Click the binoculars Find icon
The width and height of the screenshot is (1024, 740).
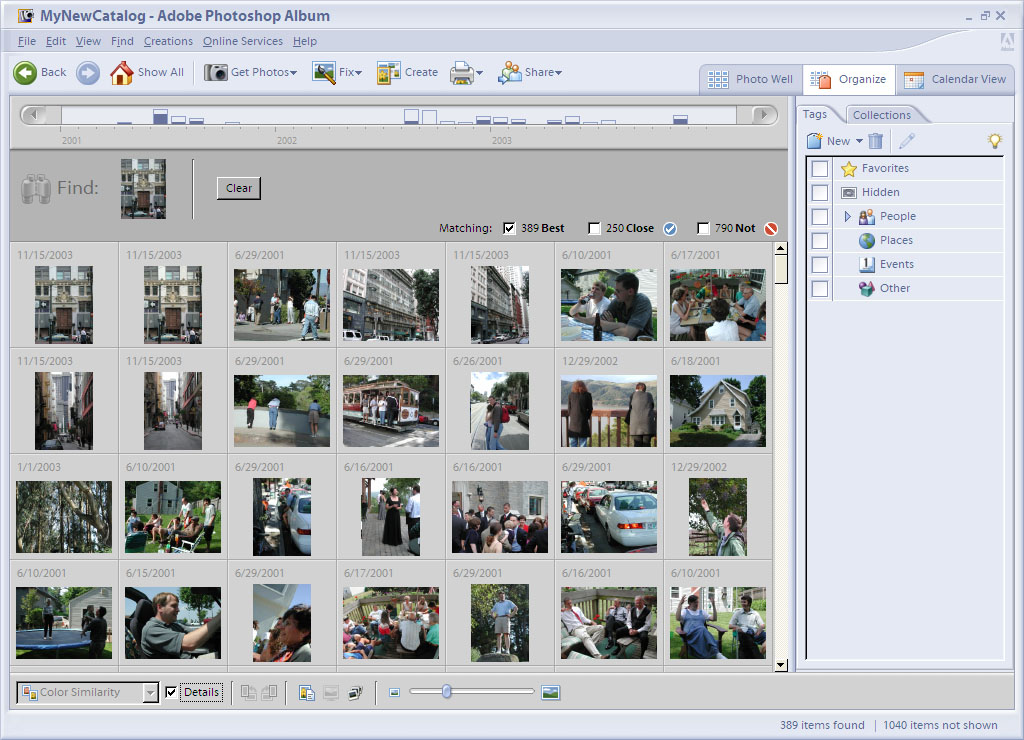tap(36, 188)
